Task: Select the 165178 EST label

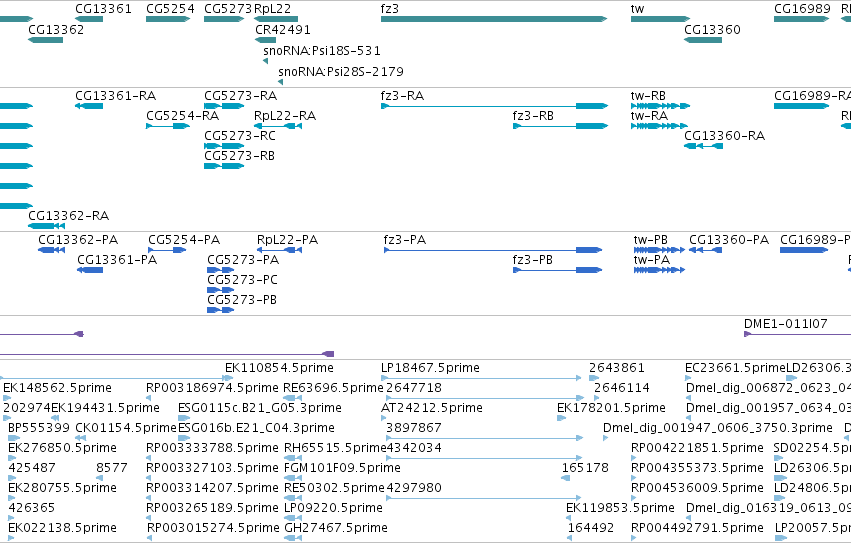Action: pos(585,468)
